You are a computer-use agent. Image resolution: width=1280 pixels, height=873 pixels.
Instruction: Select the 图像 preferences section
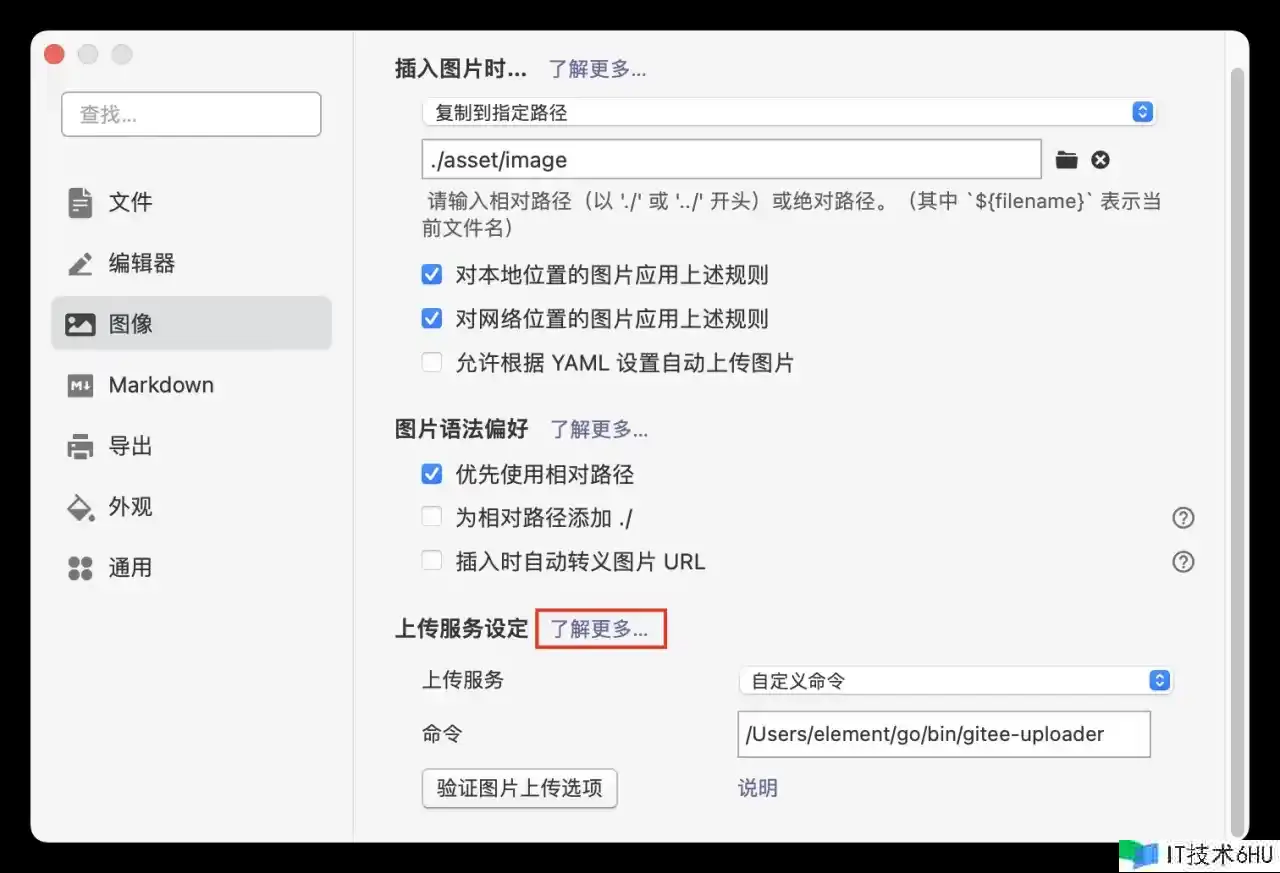[191, 324]
